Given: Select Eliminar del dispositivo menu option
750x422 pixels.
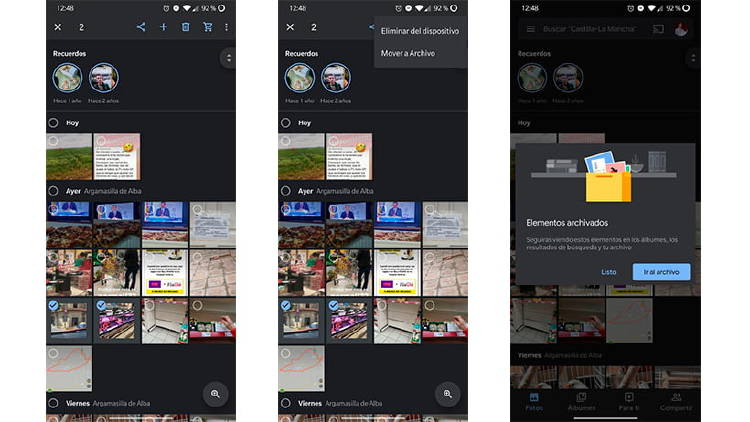Looking at the screenshot, I should click(x=420, y=32).
